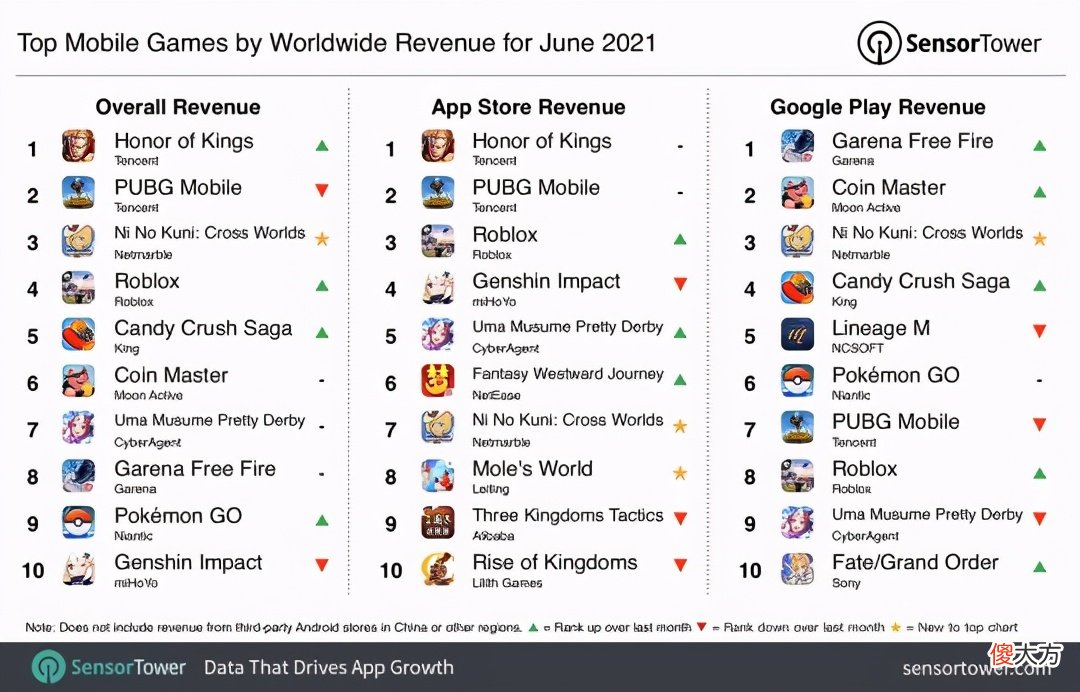Click the rank number 10 in Overall Revenue
Image resolution: width=1080 pixels, height=692 pixels.
33,570
